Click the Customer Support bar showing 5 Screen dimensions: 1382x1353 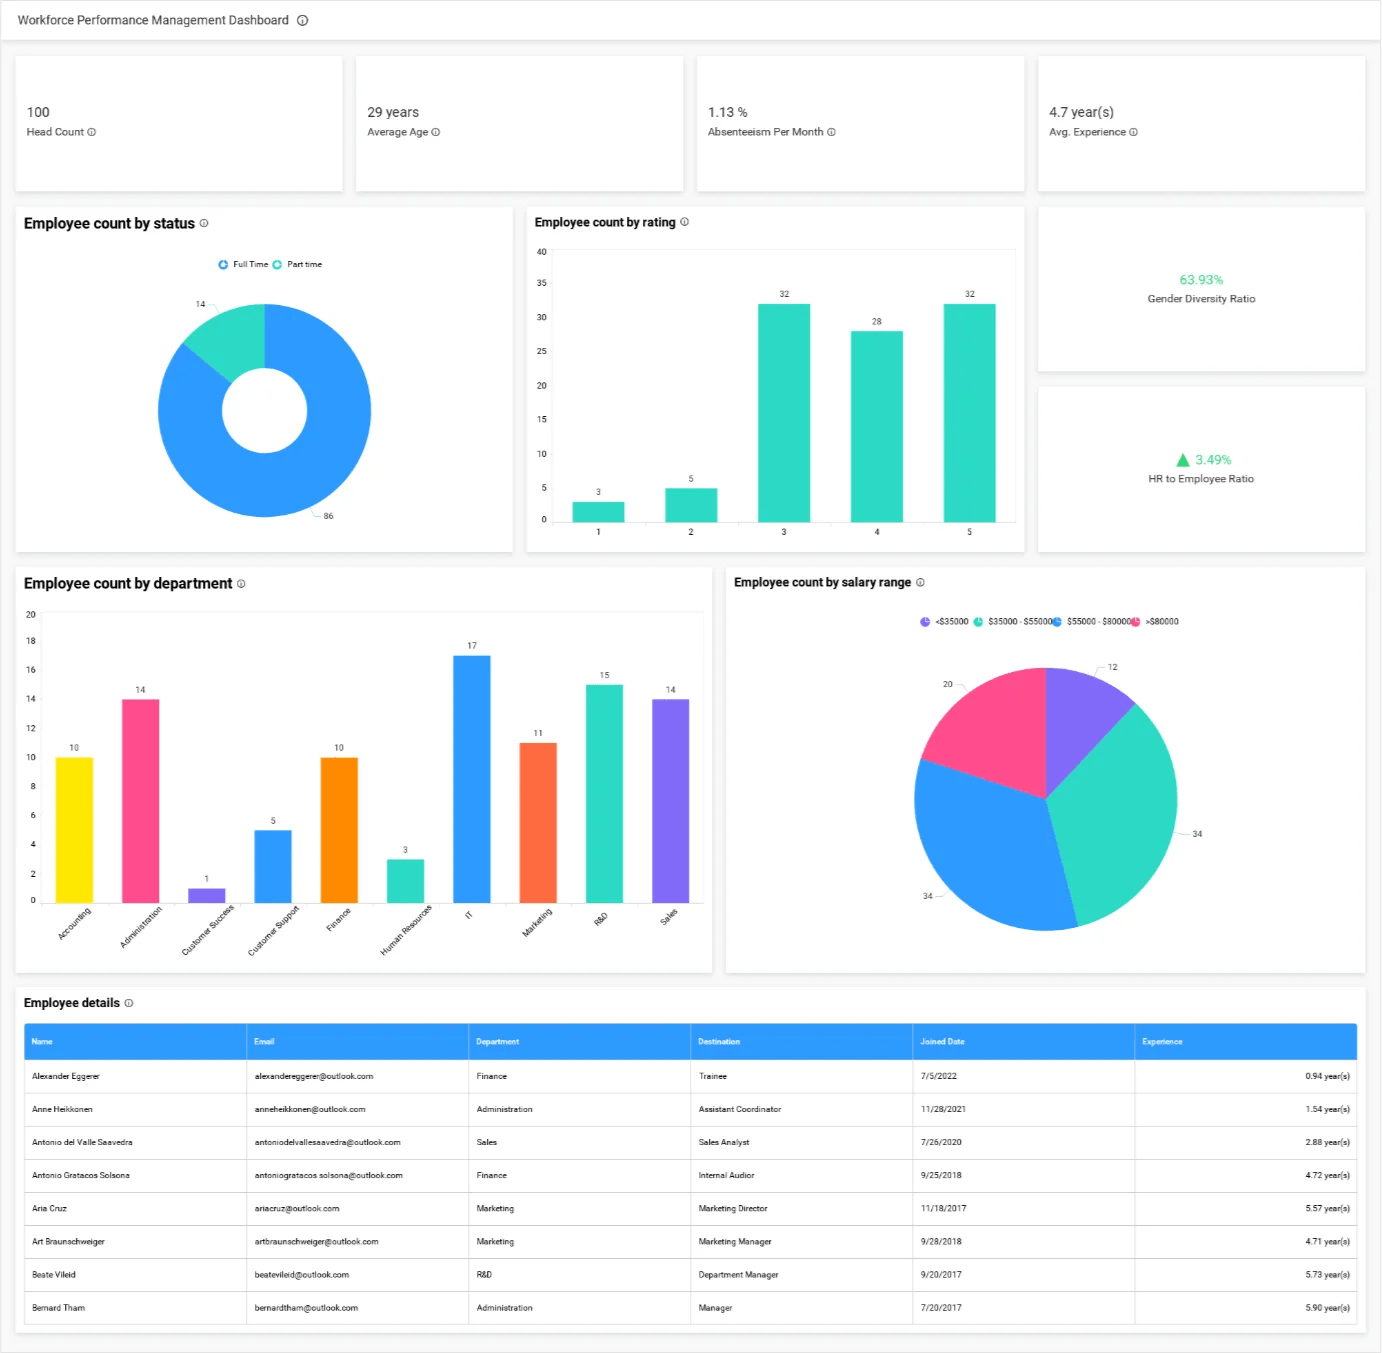273,867
